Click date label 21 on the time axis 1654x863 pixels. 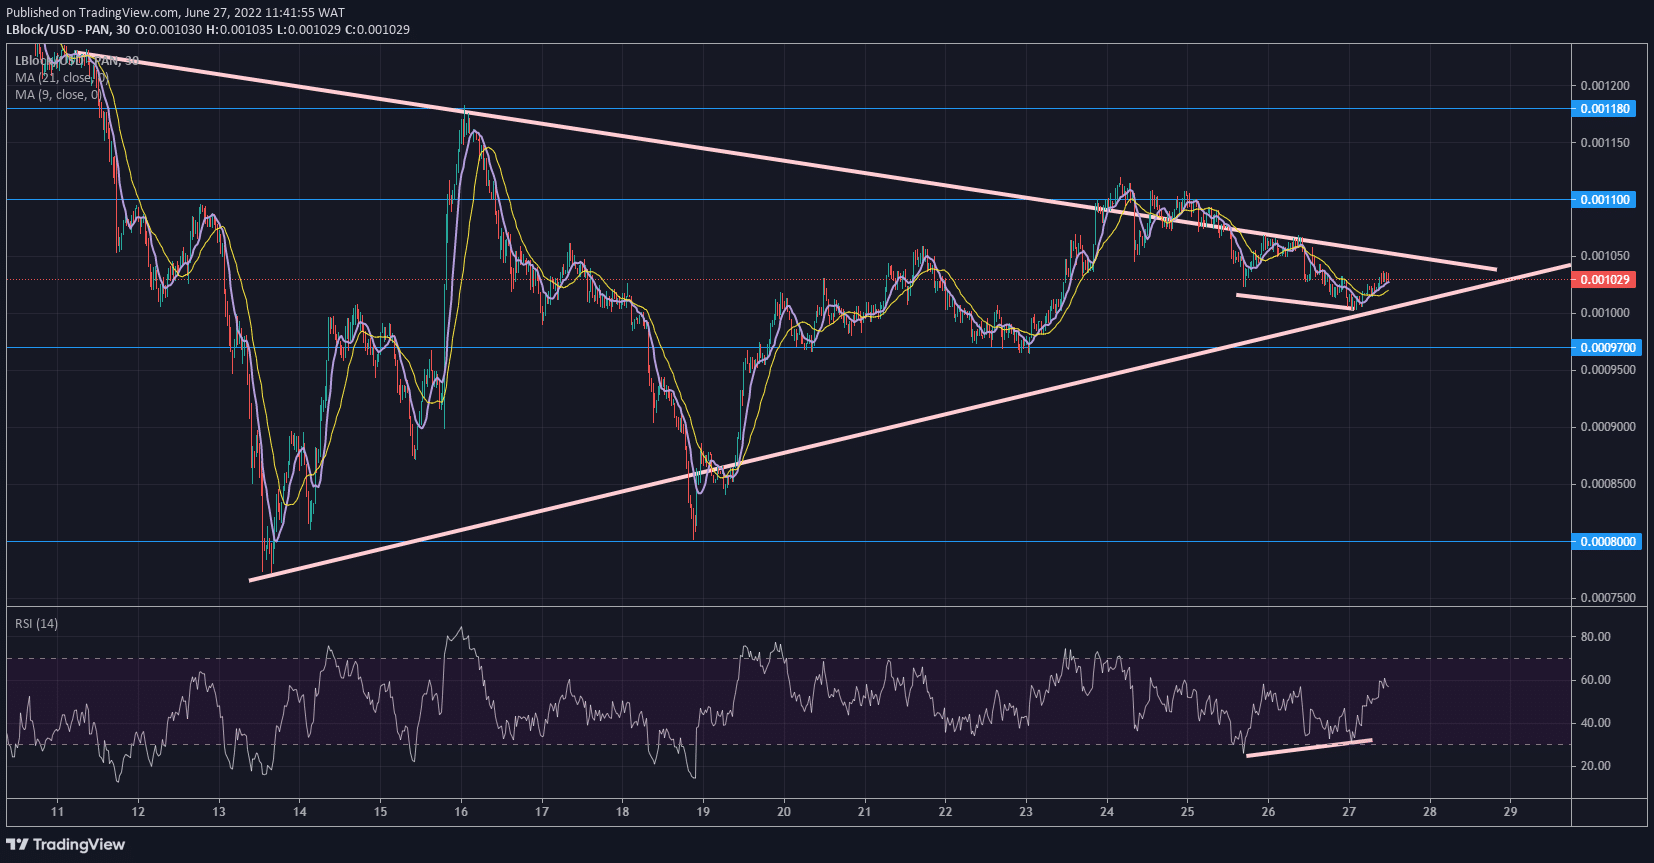click(864, 812)
